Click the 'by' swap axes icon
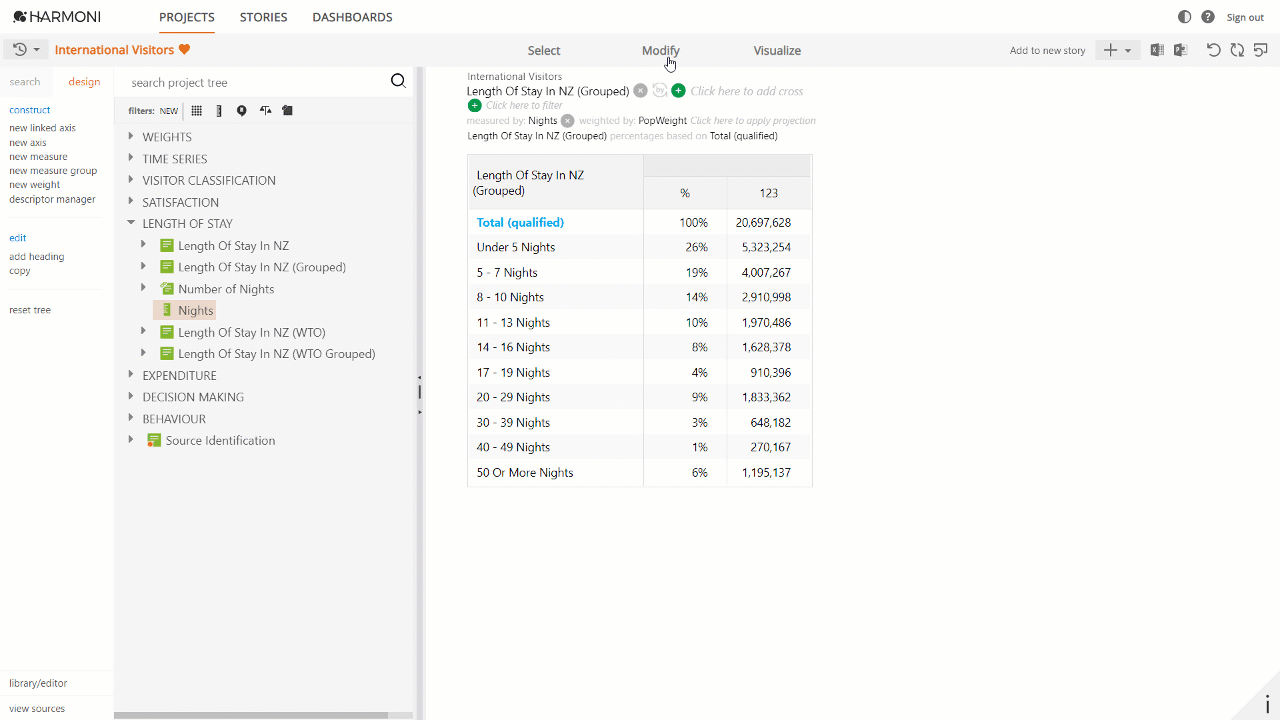Viewport: 1280px width, 720px height. (659, 91)
